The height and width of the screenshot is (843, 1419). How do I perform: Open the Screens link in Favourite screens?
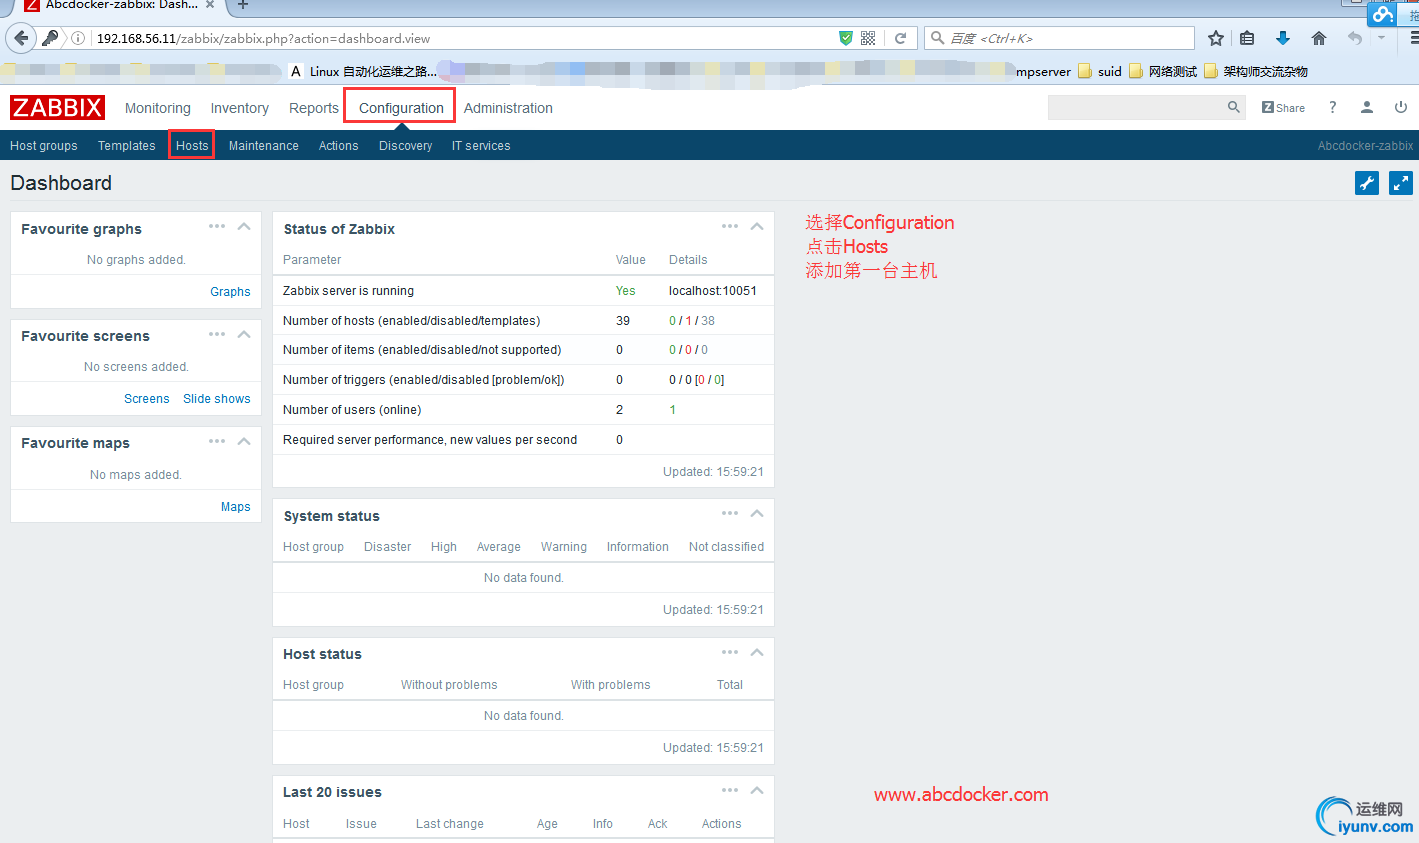147,399
